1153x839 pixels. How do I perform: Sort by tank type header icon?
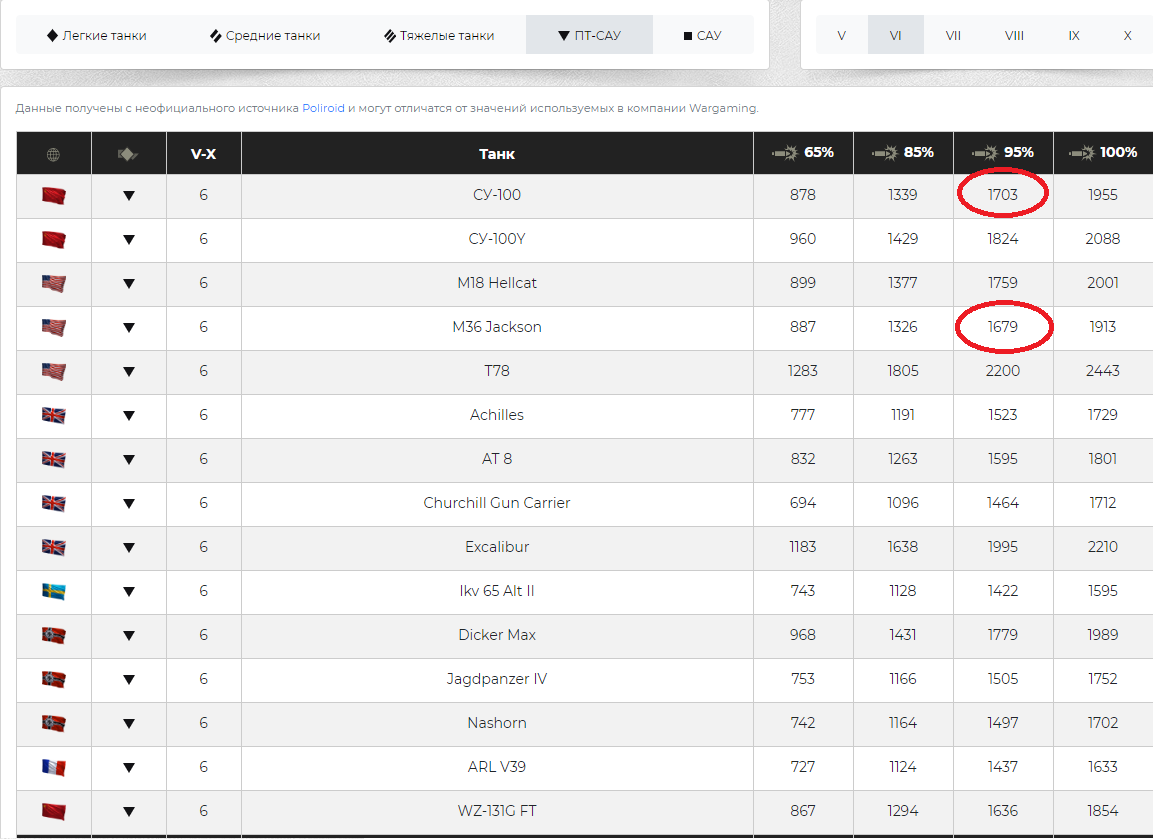128,154
